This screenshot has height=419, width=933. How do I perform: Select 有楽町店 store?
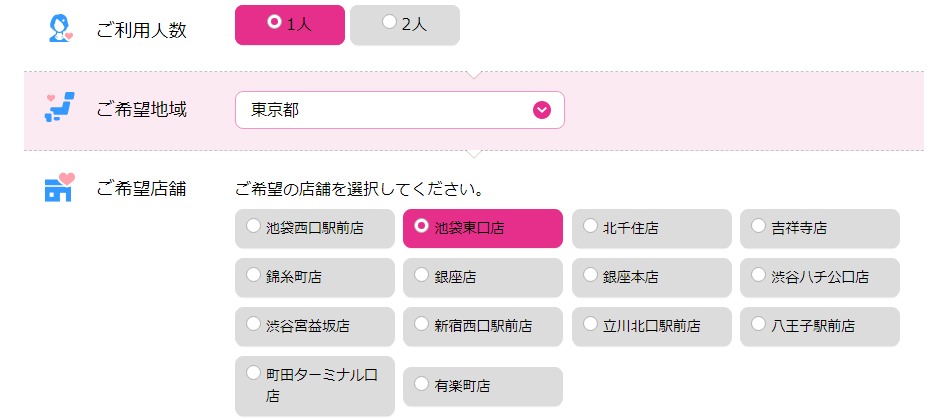coord(483,386)
